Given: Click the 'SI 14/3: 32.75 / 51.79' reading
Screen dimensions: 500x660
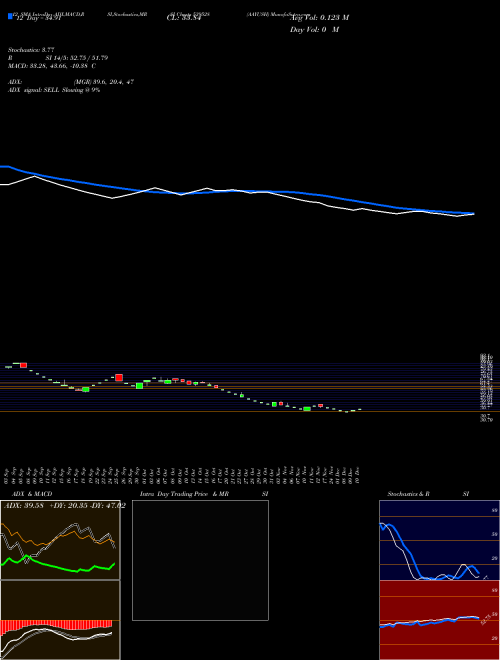Looking at the screenshot, I should 77,58.
